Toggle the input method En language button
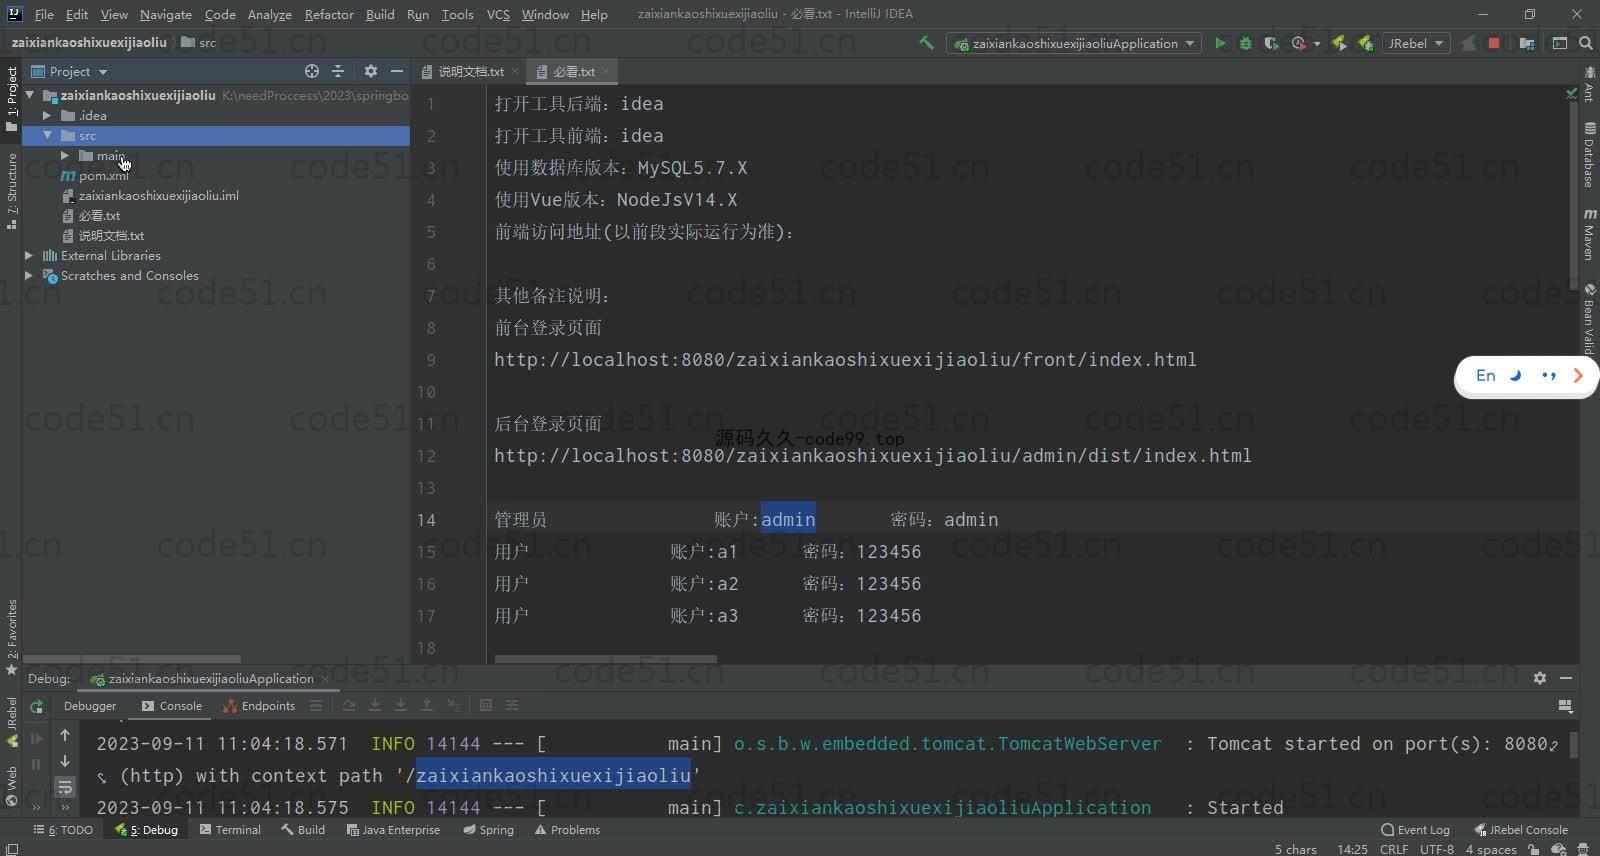Screen dimensions: 1600x856 [1485, 375]
